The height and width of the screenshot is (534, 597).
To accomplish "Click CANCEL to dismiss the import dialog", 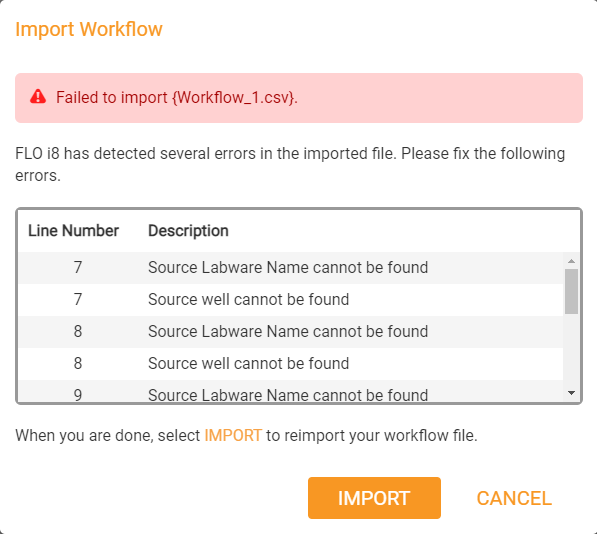I will point(514,498).
